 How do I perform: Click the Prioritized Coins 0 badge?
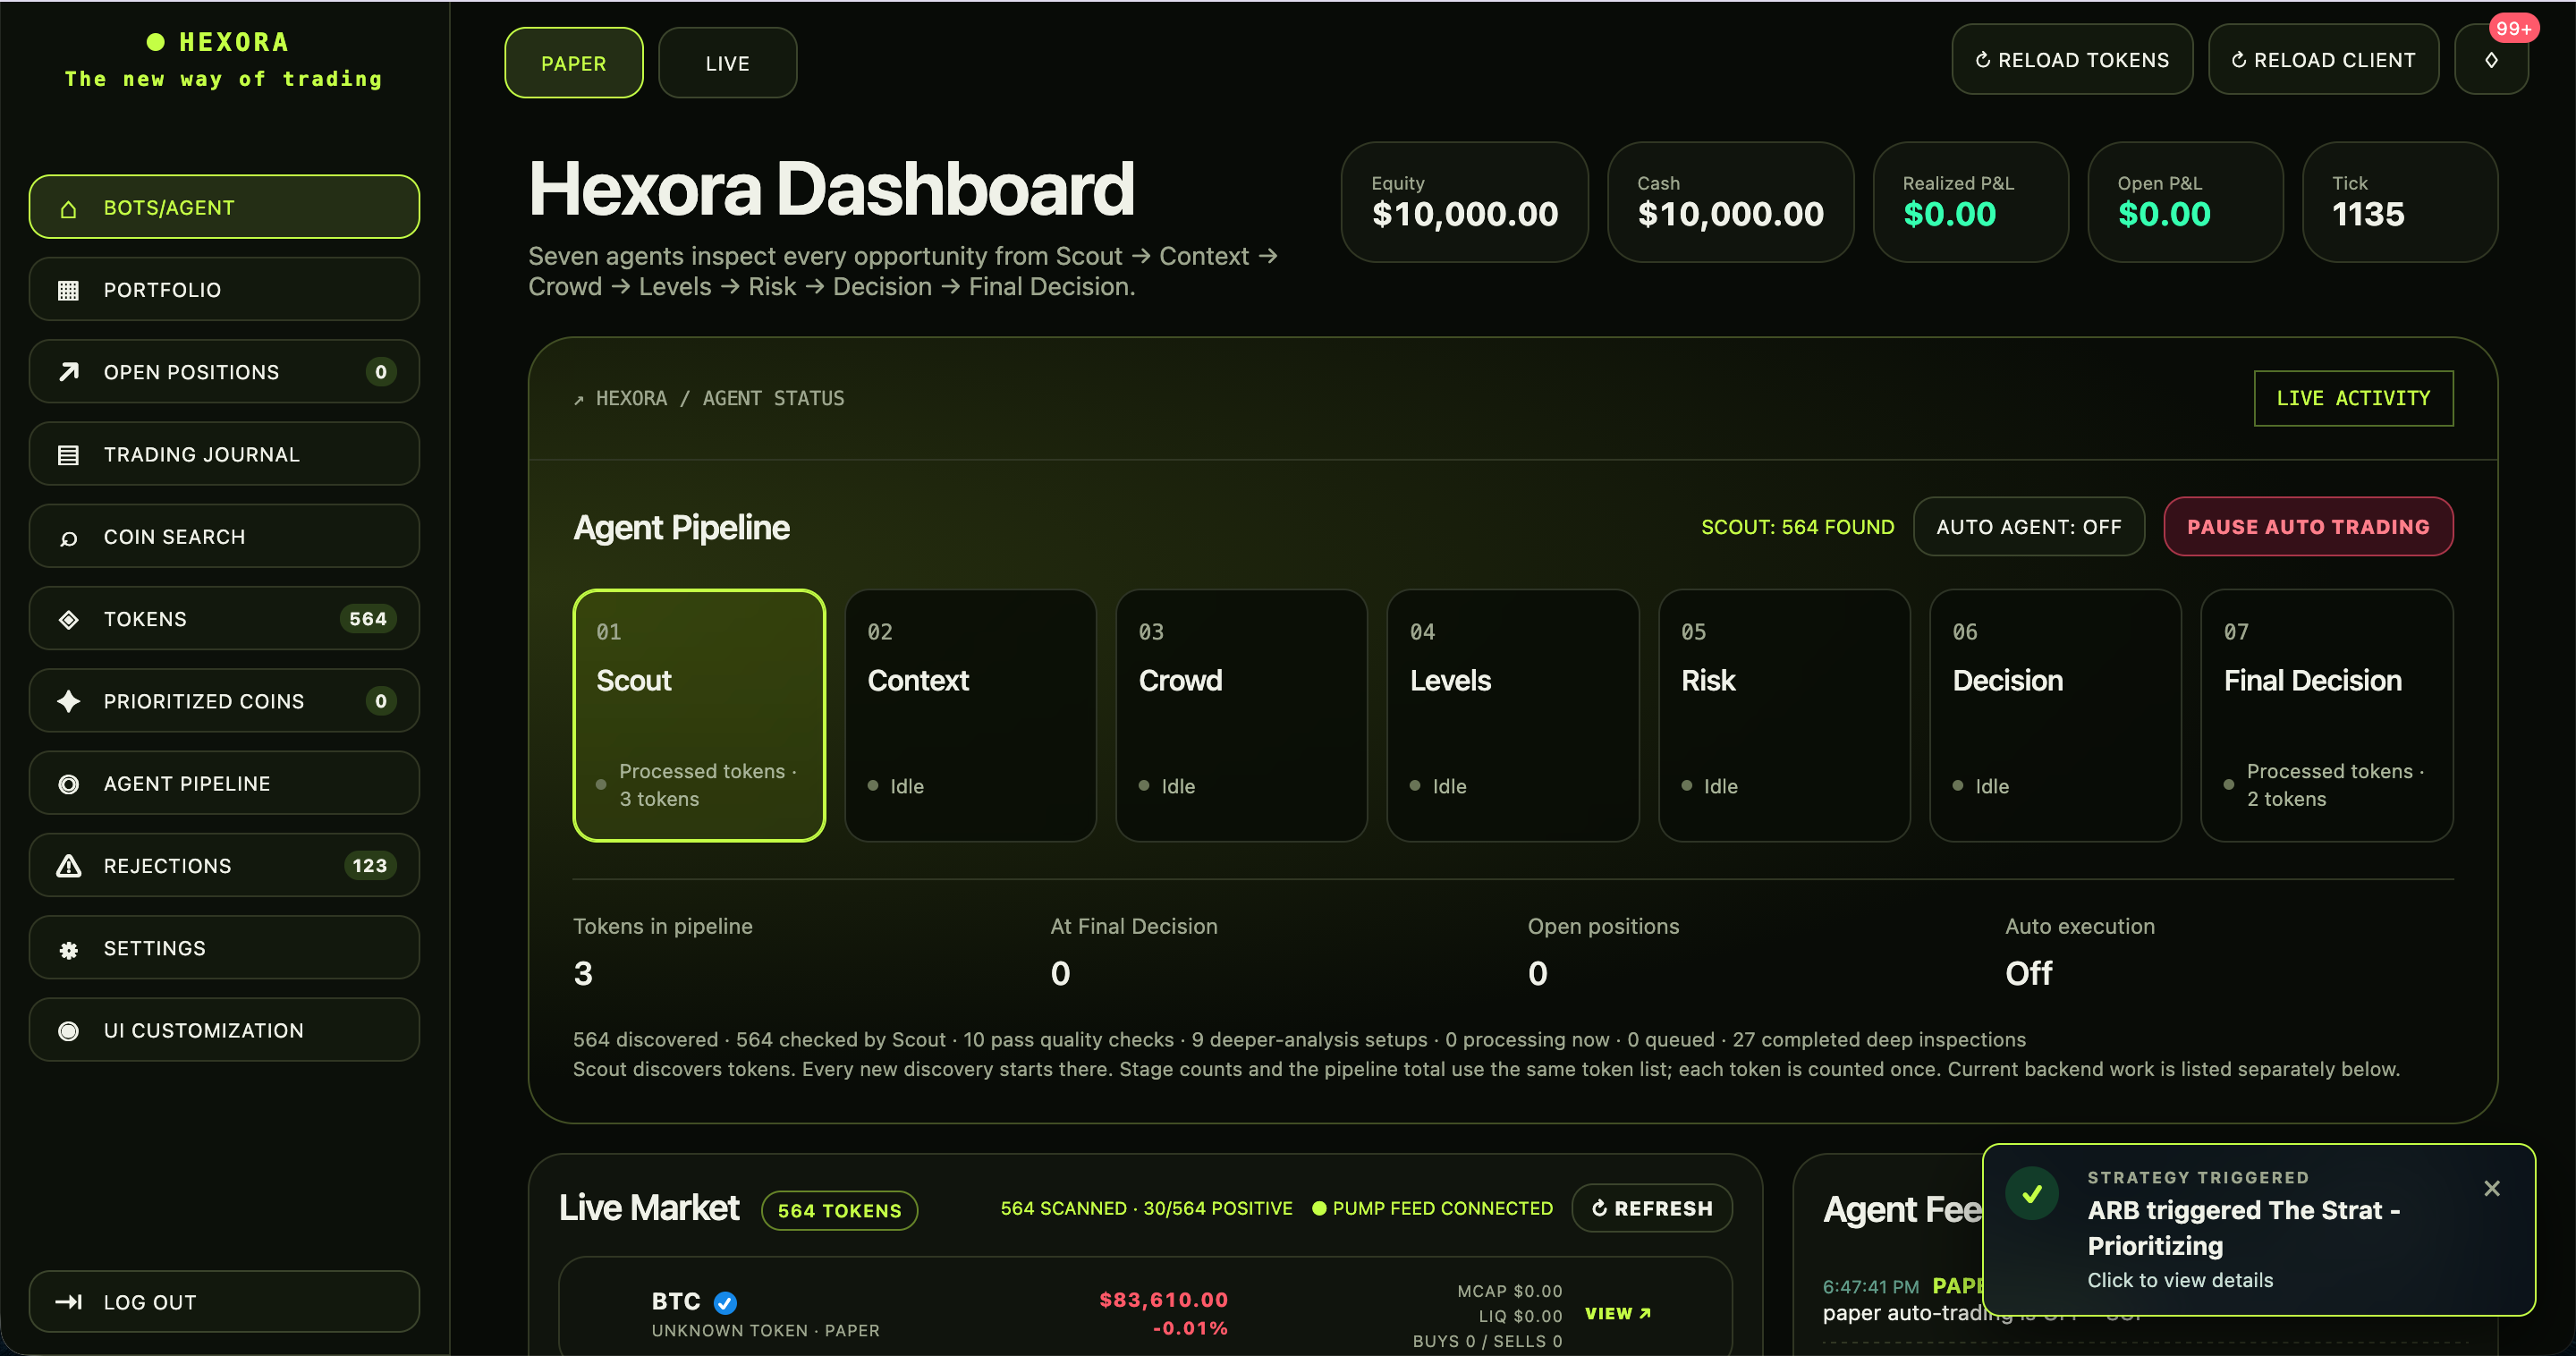click(x=380, y=701)
